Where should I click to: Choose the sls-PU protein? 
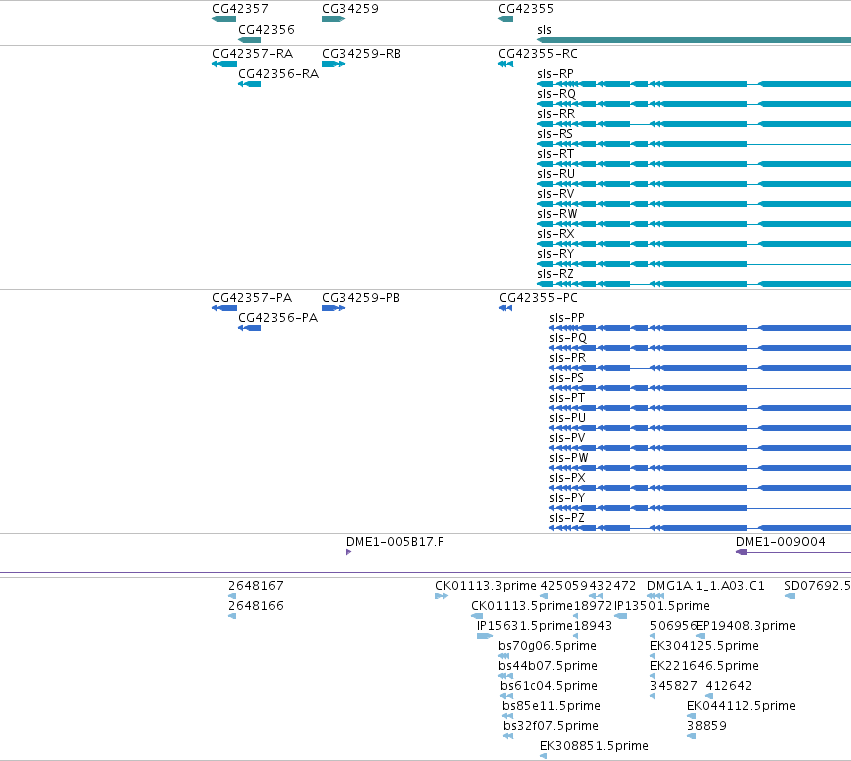(x=700, y=428)
